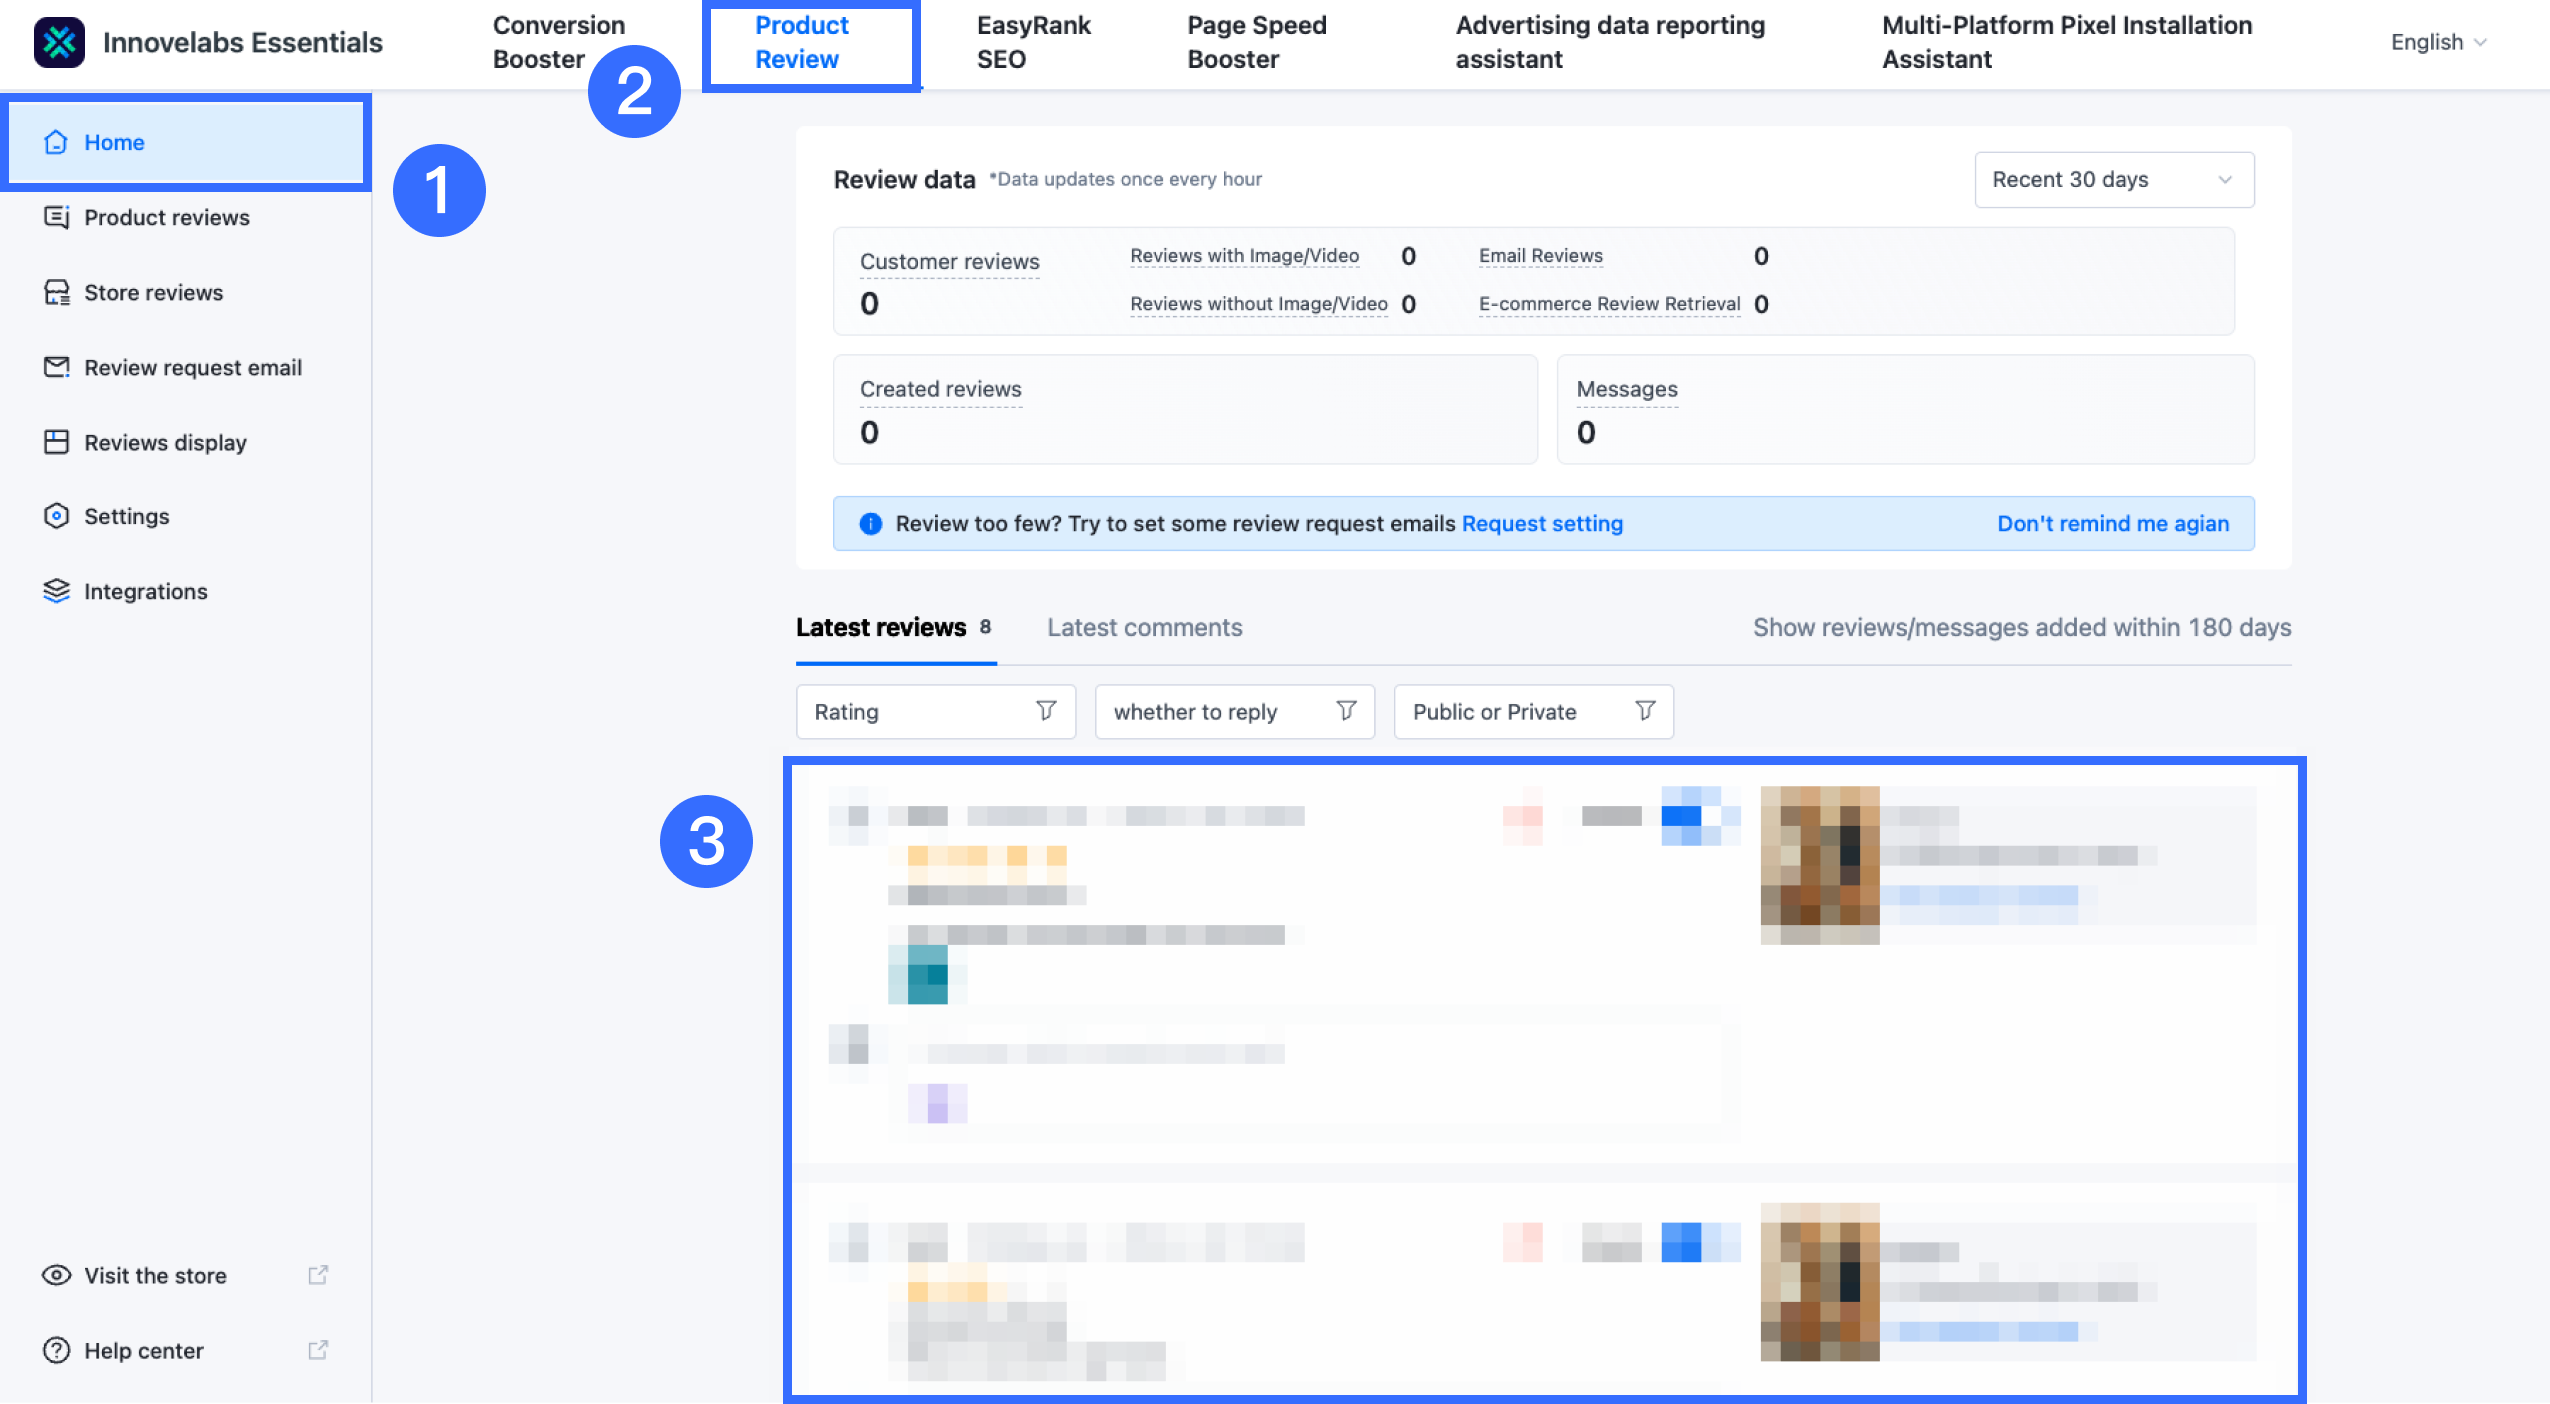Click the Reviews display layout icon
The width and height of the screenshot is (2550, 1404).
[x=56, y=442]
